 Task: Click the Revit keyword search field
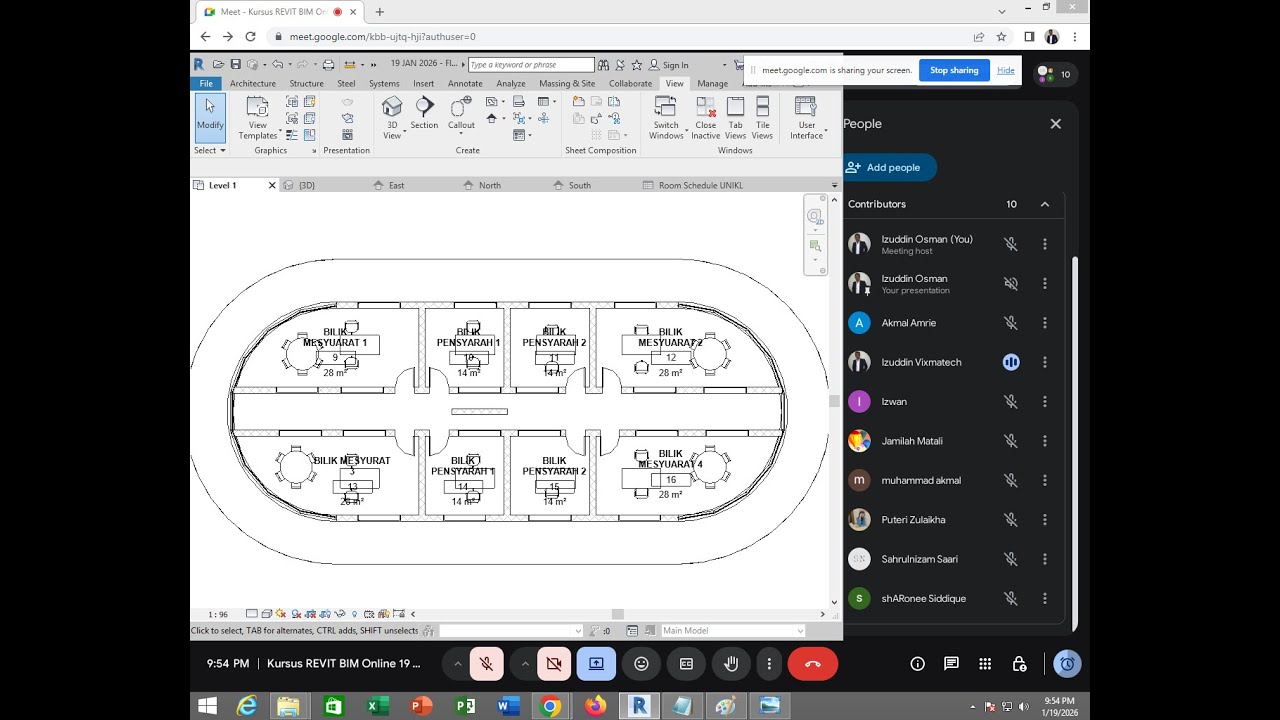[x=531, y=65]
